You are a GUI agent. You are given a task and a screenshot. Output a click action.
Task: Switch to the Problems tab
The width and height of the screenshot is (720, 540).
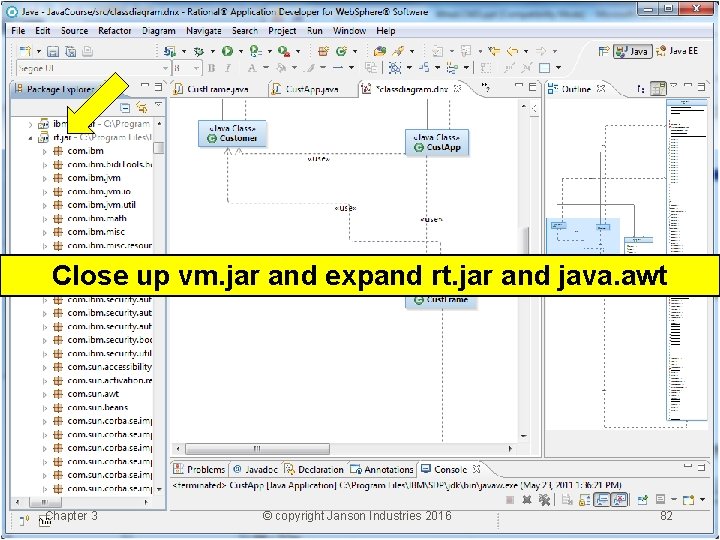point(200,469)
